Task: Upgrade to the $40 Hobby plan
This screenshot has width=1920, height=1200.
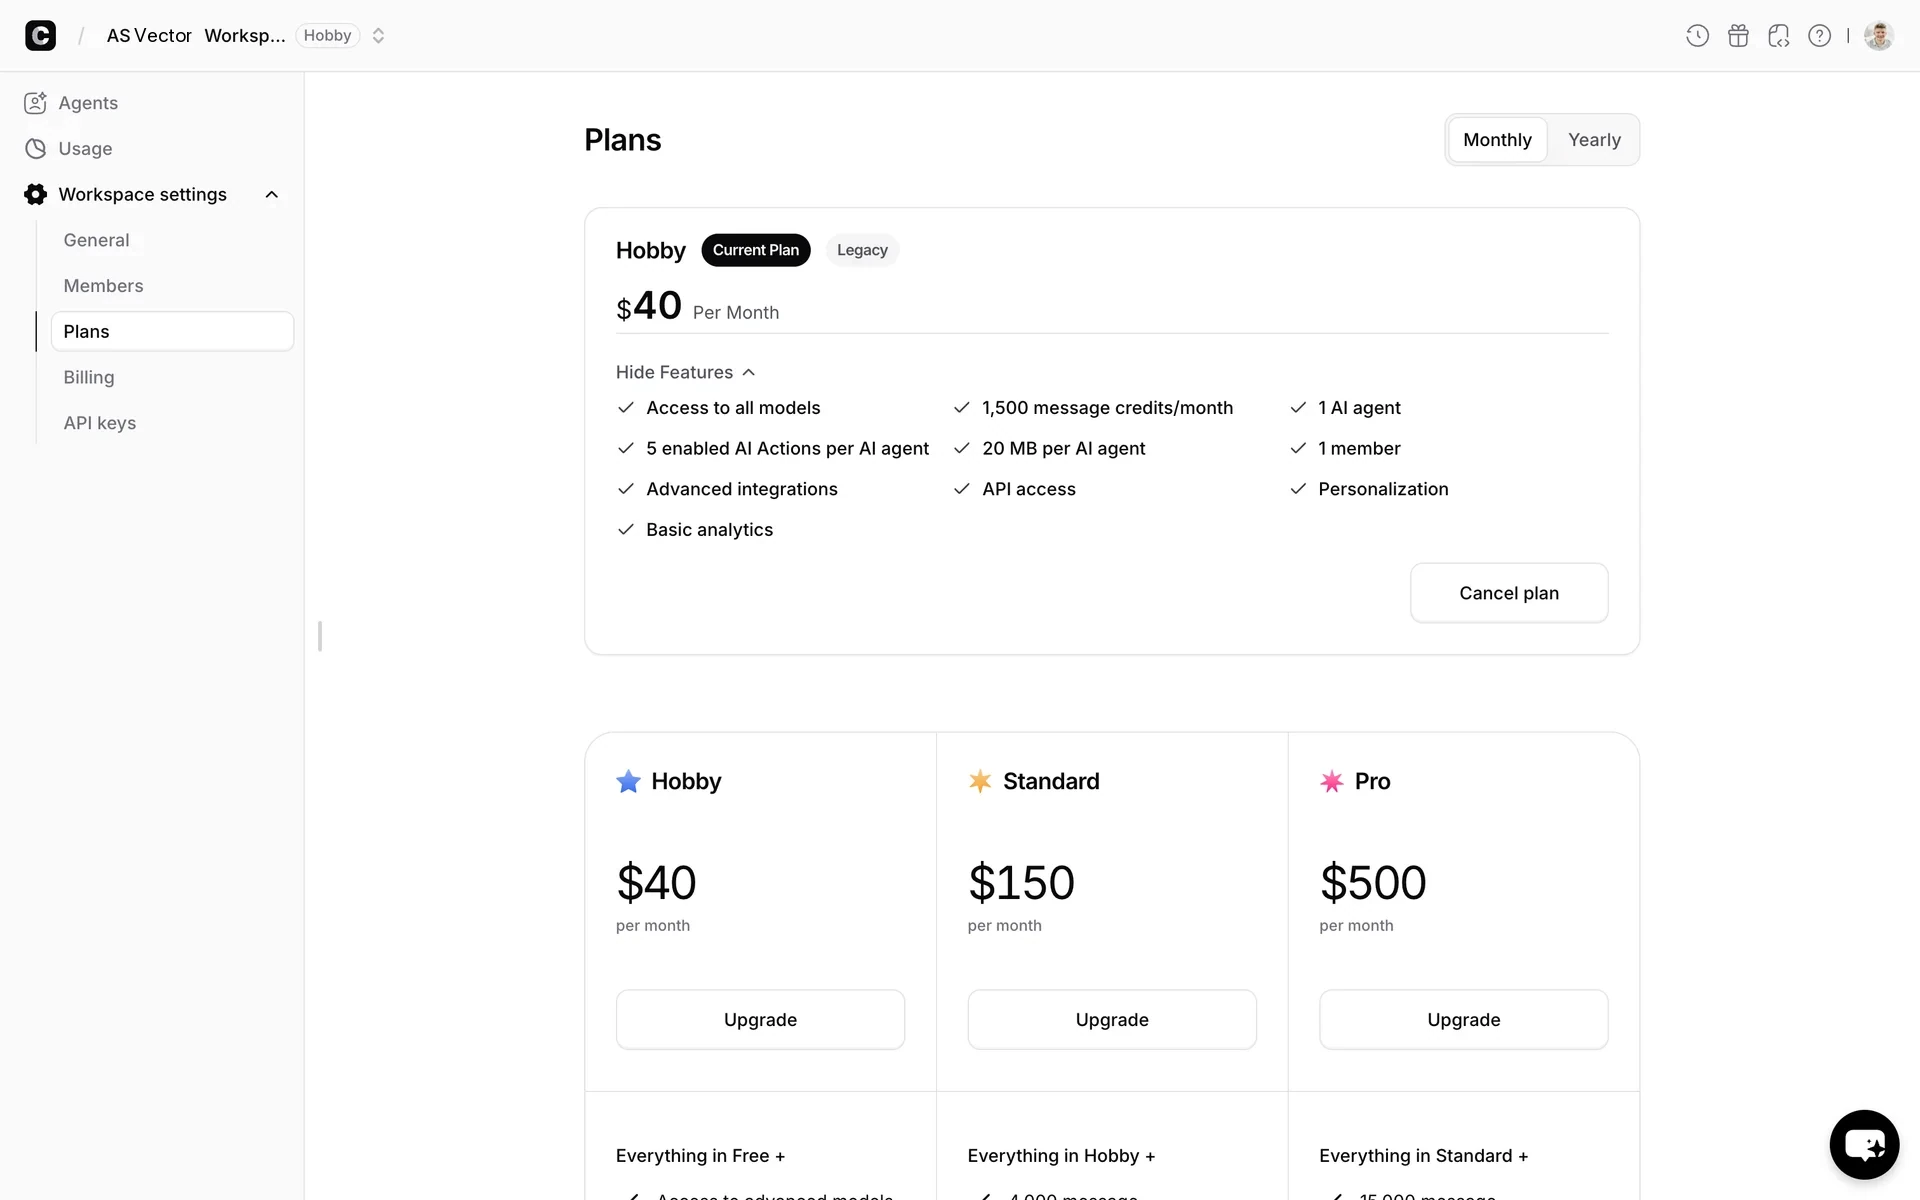Action: (x=760, y=1020)
